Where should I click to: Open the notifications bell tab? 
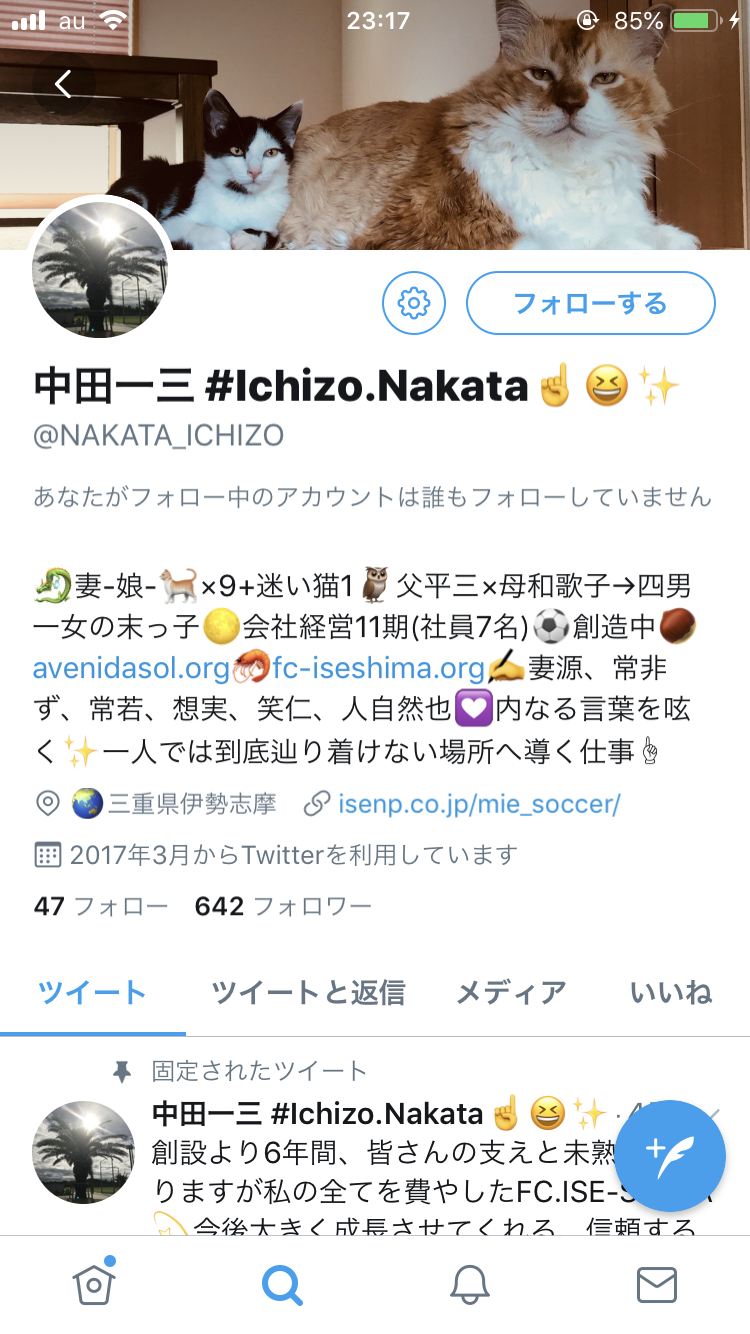pyautogui.click(x=469, y=1285)
